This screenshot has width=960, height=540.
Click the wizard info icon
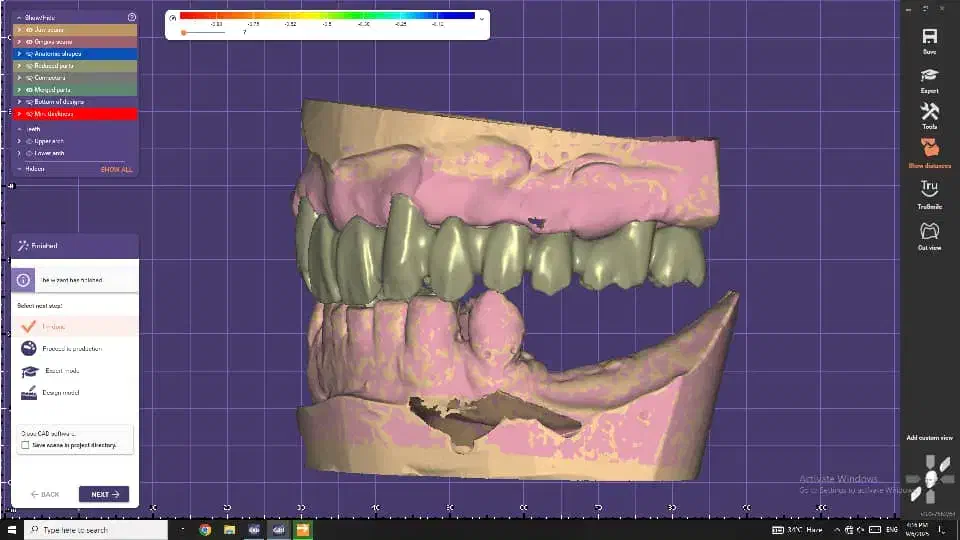(x=23, y=280)
